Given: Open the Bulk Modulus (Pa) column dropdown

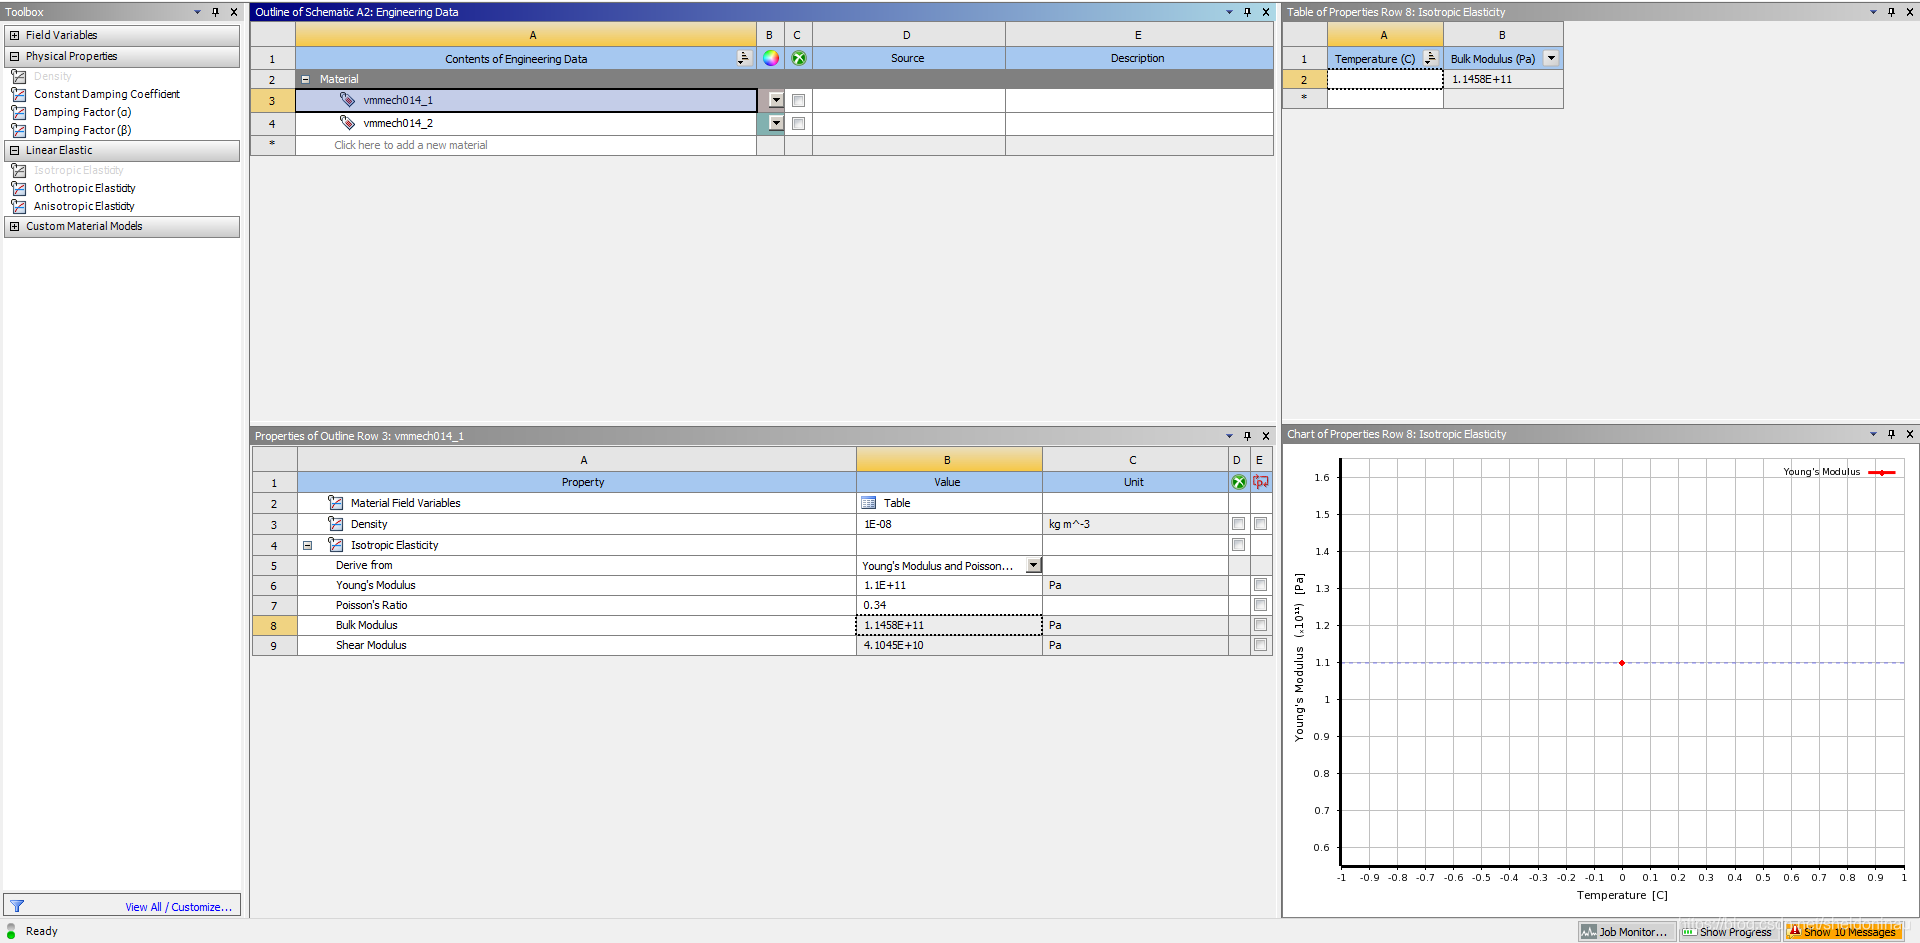Looking at the screenshot, I should coord(1551,58).
